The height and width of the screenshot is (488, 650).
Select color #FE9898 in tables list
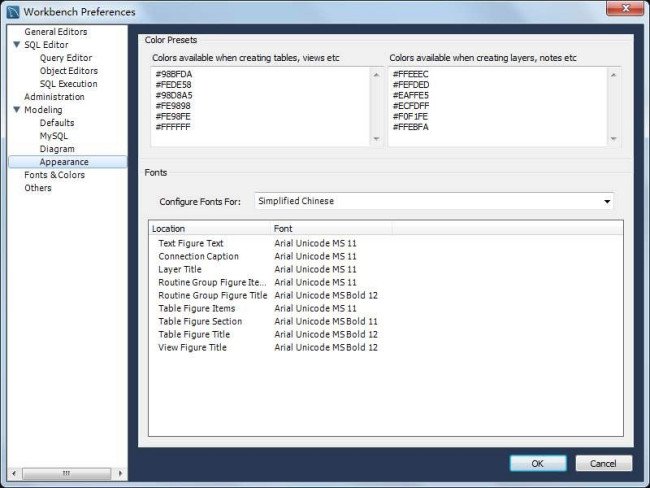click(x=173, y=106)
